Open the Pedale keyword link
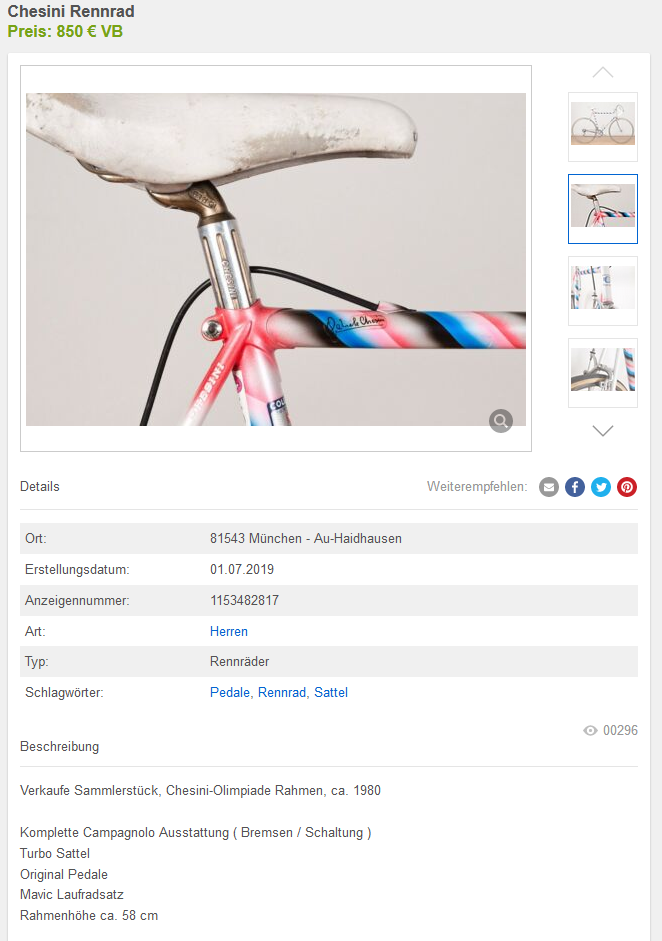Image resolution: width=662 pixels, height=941 pixels. point(230,693)
